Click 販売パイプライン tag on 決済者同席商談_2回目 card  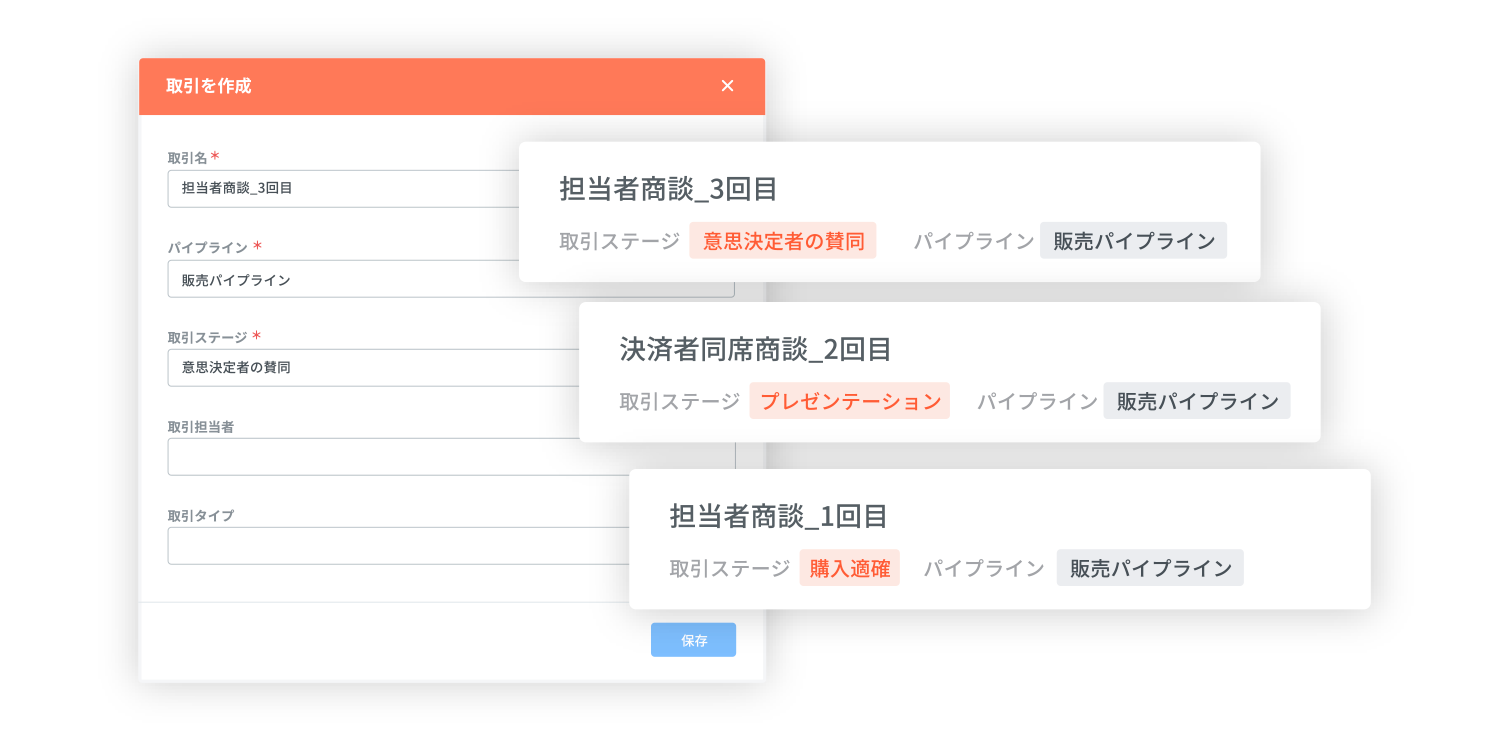tap(1197, 401)
